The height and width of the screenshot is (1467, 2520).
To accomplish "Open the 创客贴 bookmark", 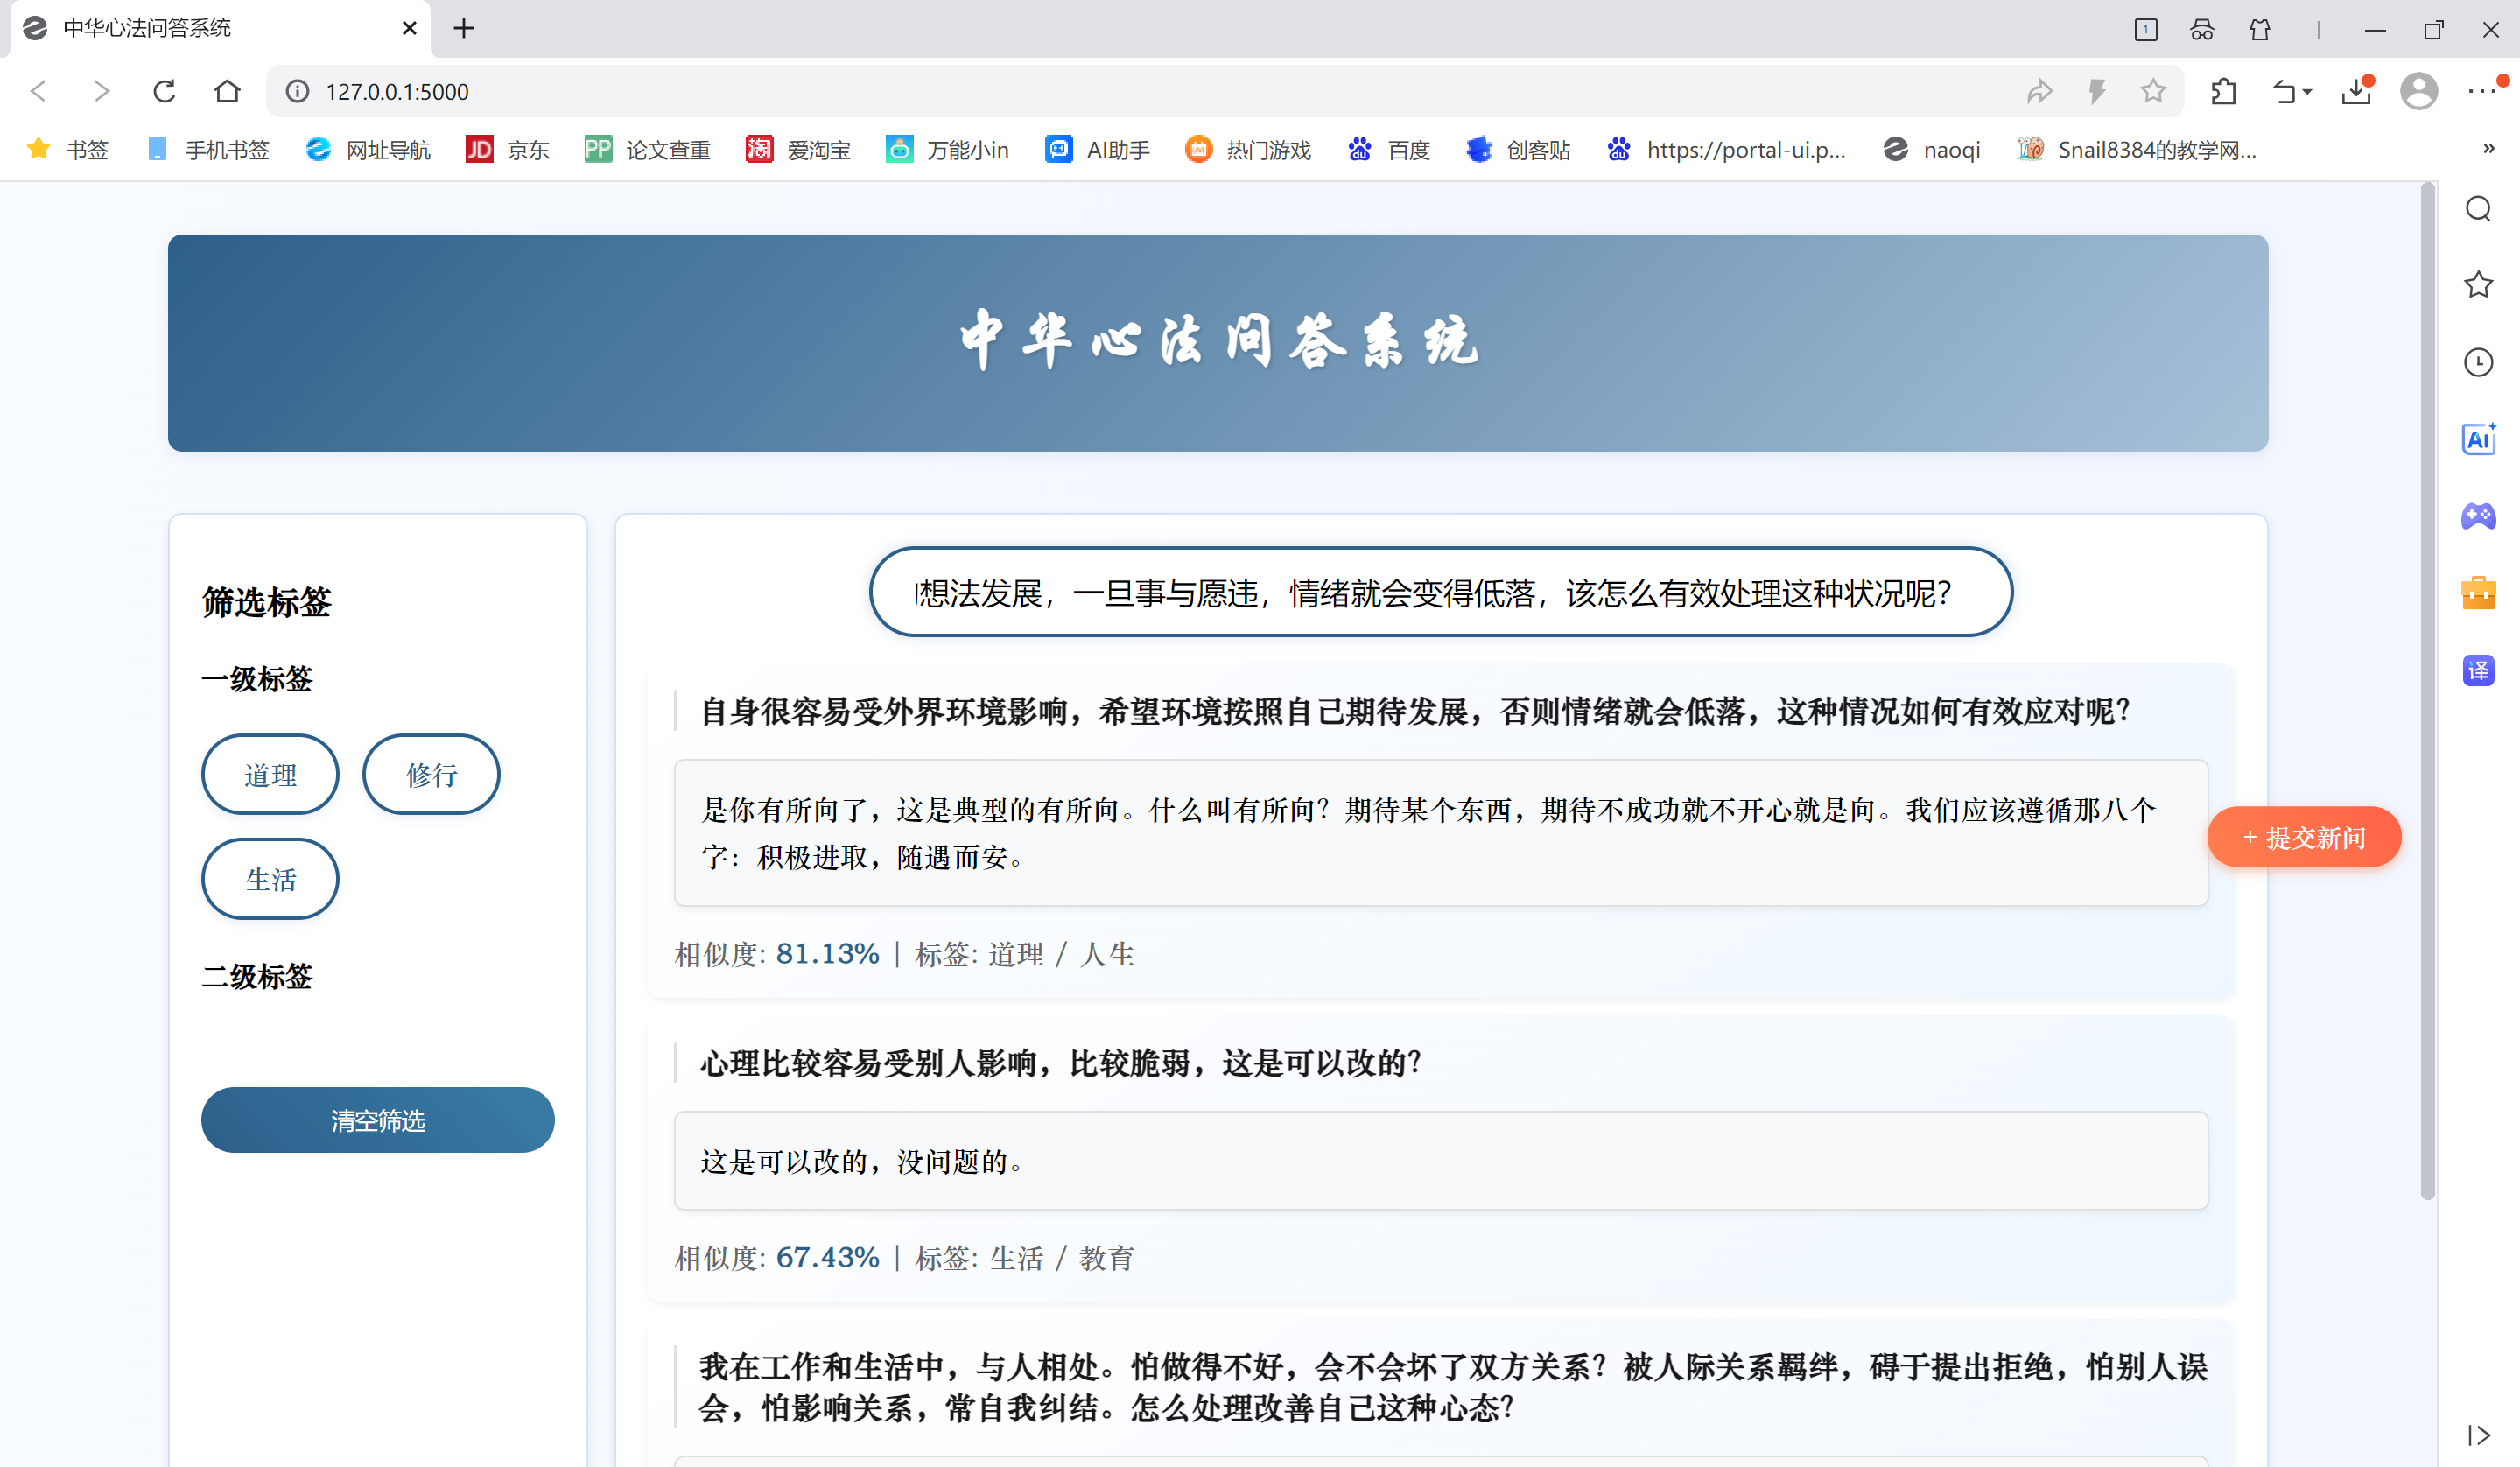I will pos(1518,150).
